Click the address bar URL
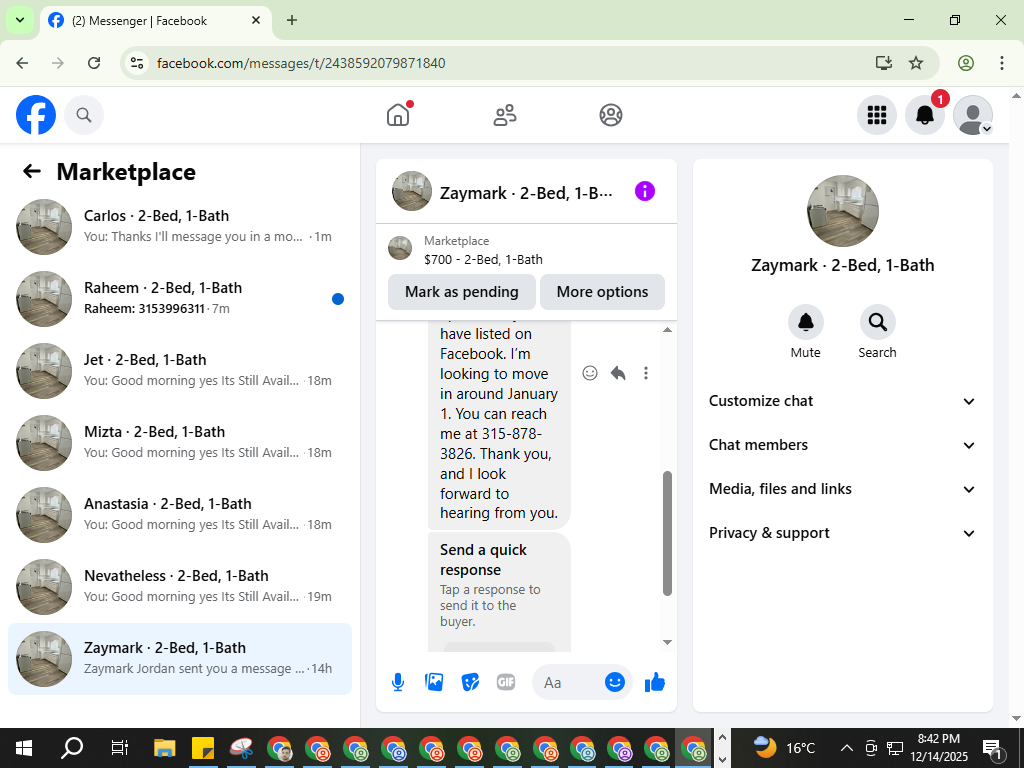1024x768 pixels. (301, 63)
